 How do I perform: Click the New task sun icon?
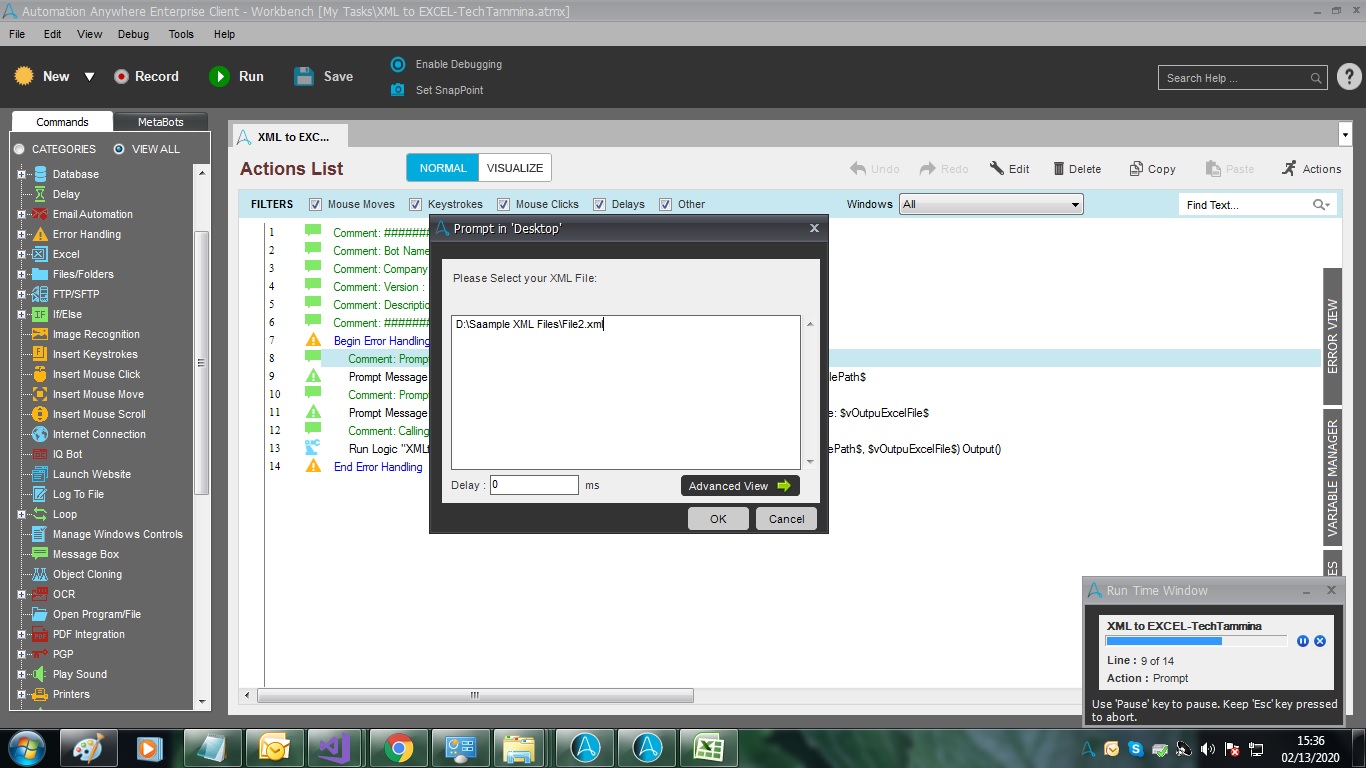(x=24, y=76)
